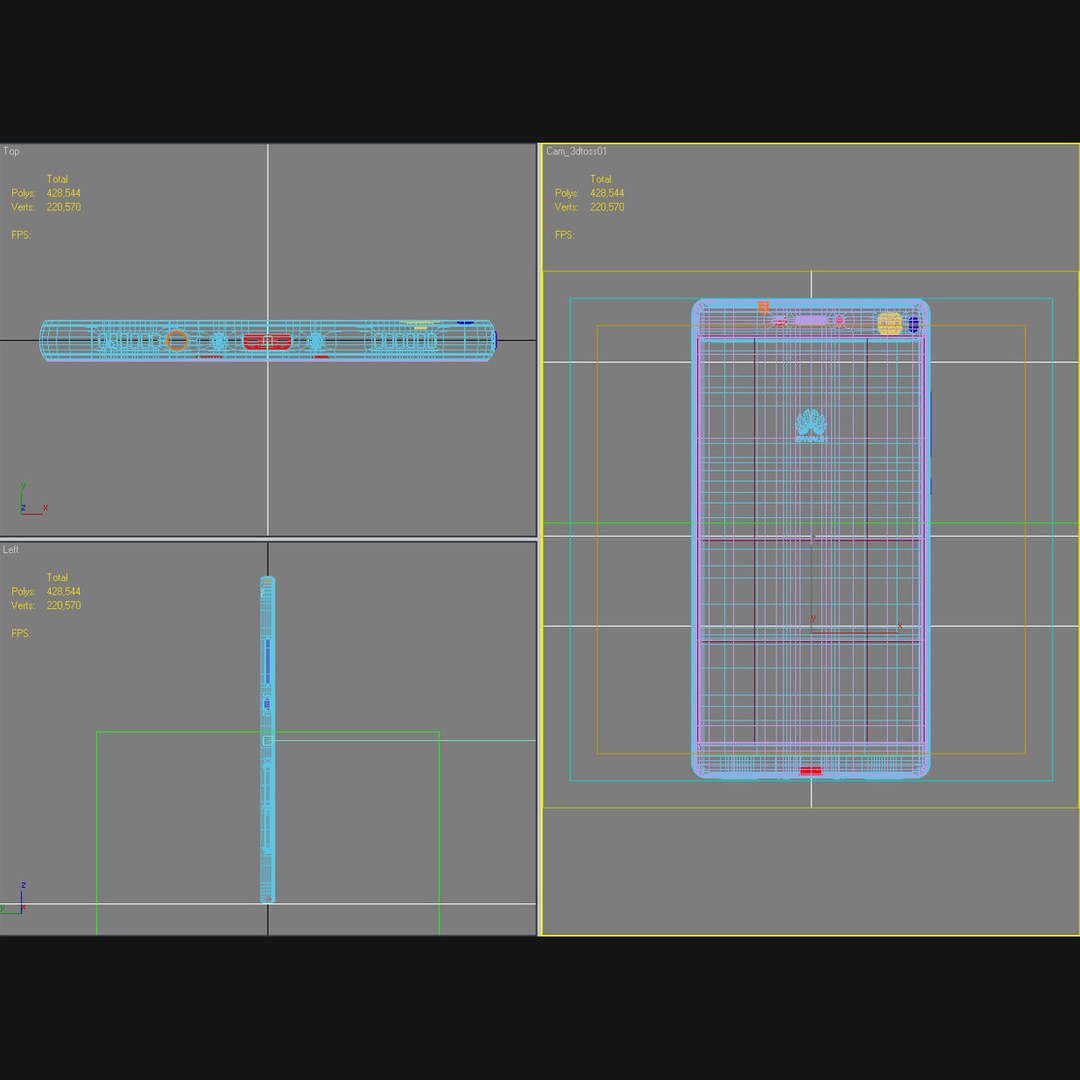Select the camera target square in Left viewport
This screenshot has width=1080, height=1080.
pyautogui.click(x=268, y=740)
